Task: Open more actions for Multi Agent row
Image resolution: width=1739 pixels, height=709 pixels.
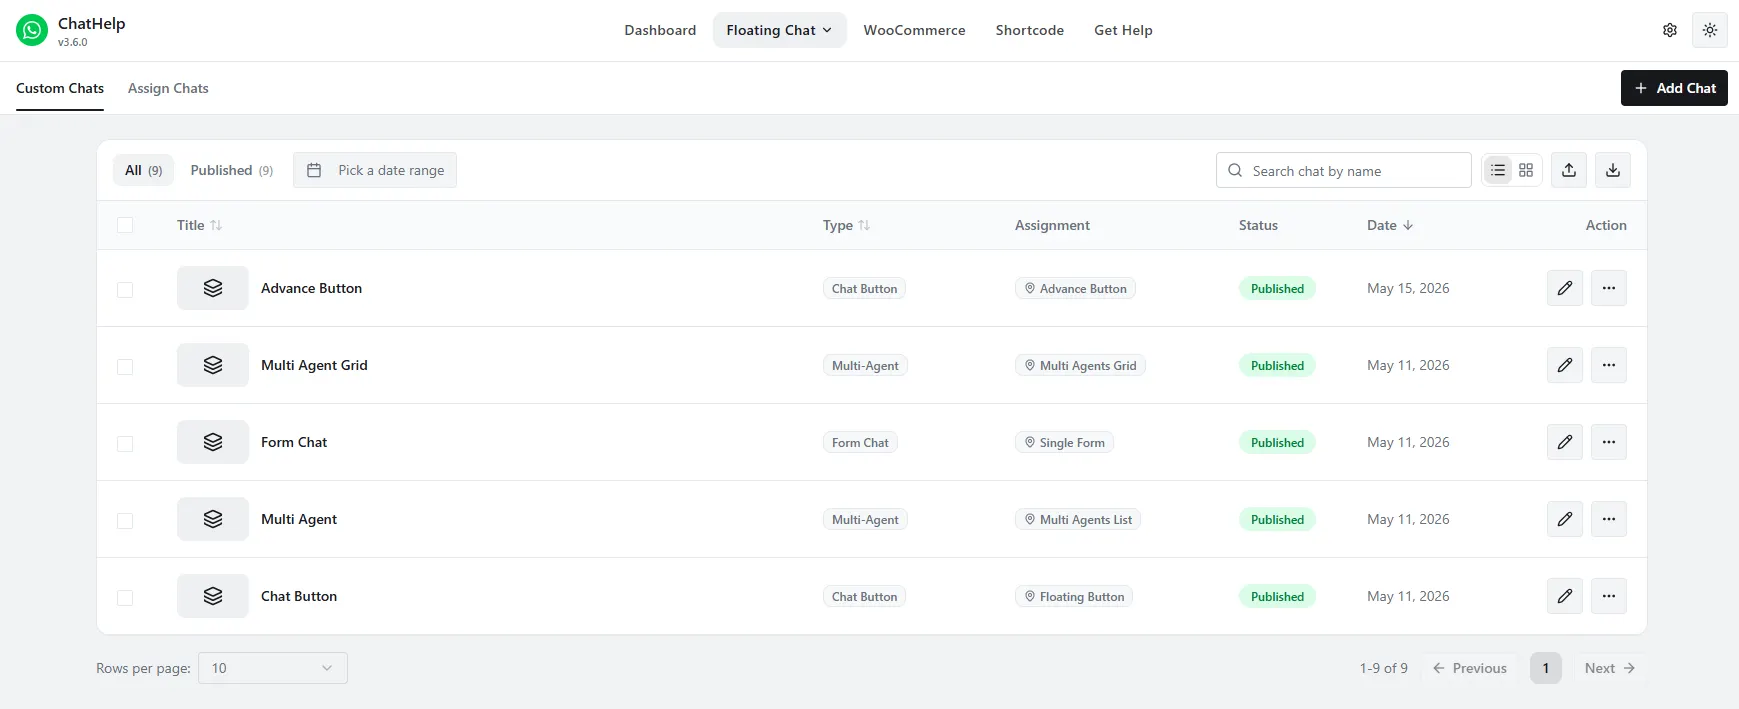Action: 1609,519
